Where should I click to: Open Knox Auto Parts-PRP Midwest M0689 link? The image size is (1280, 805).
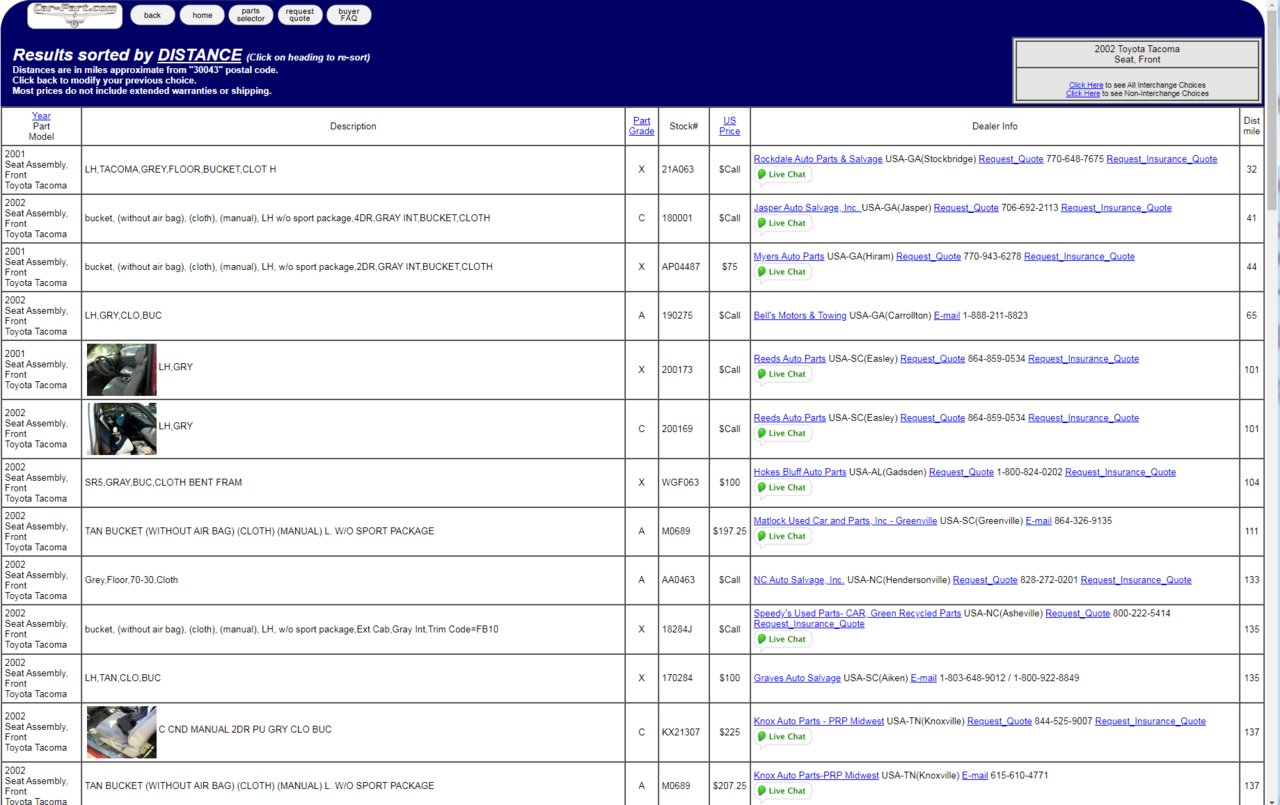coord(816,776)
